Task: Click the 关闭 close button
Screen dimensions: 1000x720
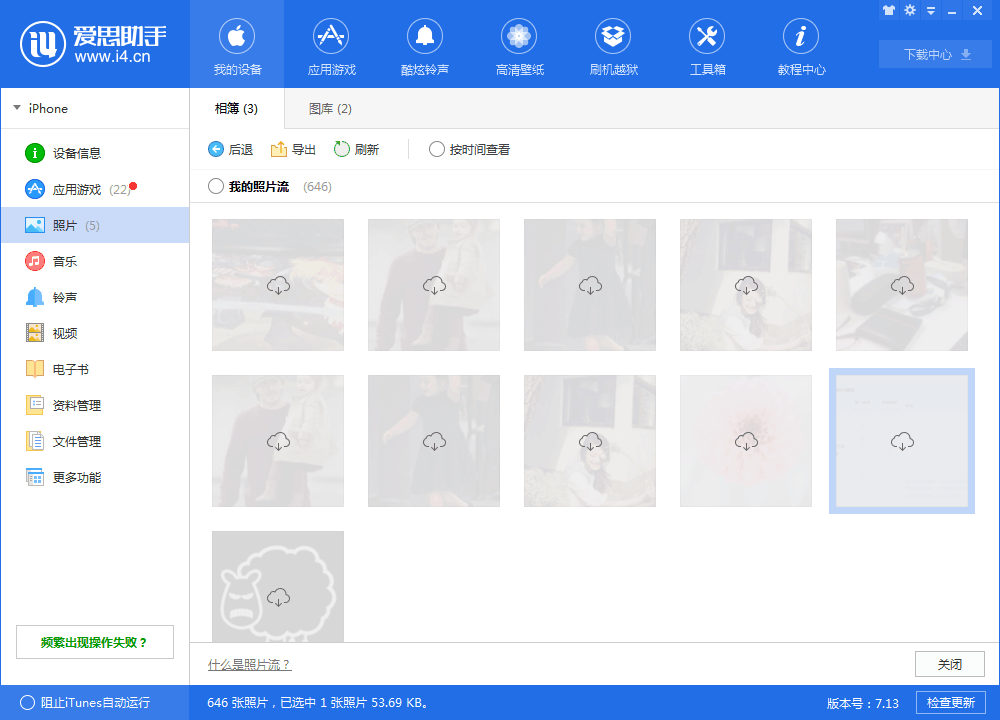Action: coord(950,664)
